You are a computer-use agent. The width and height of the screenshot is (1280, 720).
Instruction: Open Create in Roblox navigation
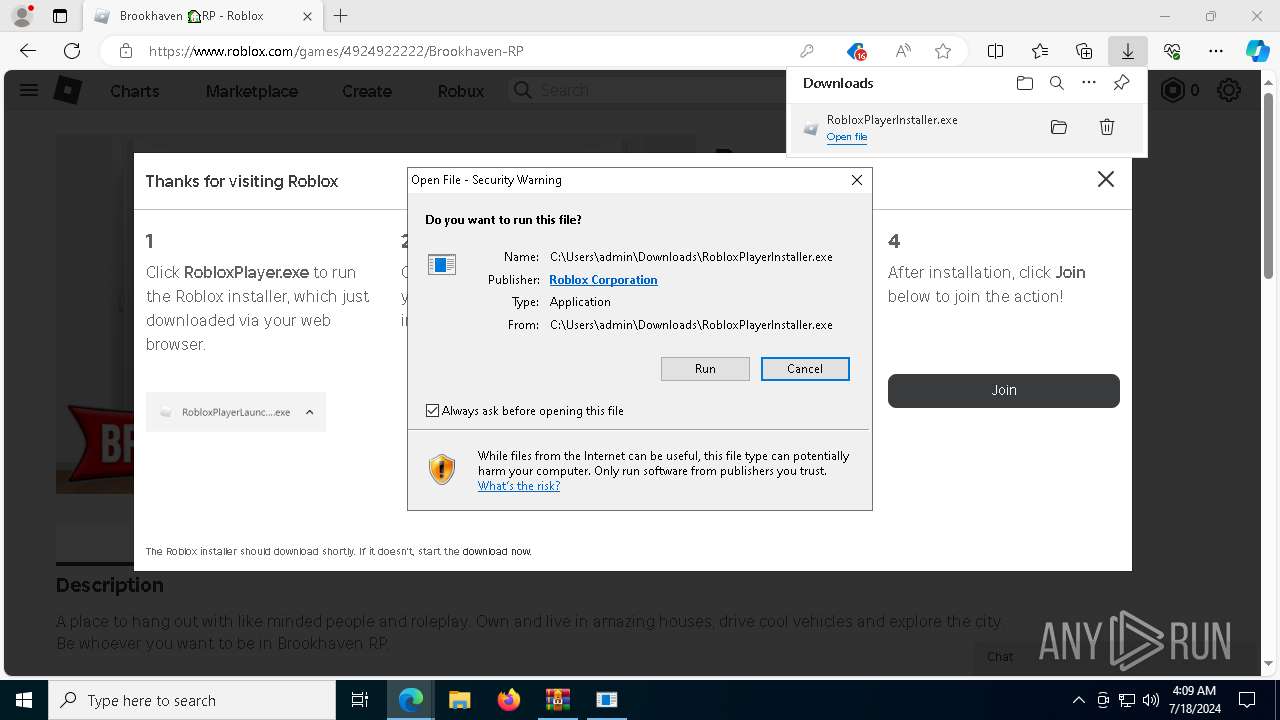pos(367,91)
